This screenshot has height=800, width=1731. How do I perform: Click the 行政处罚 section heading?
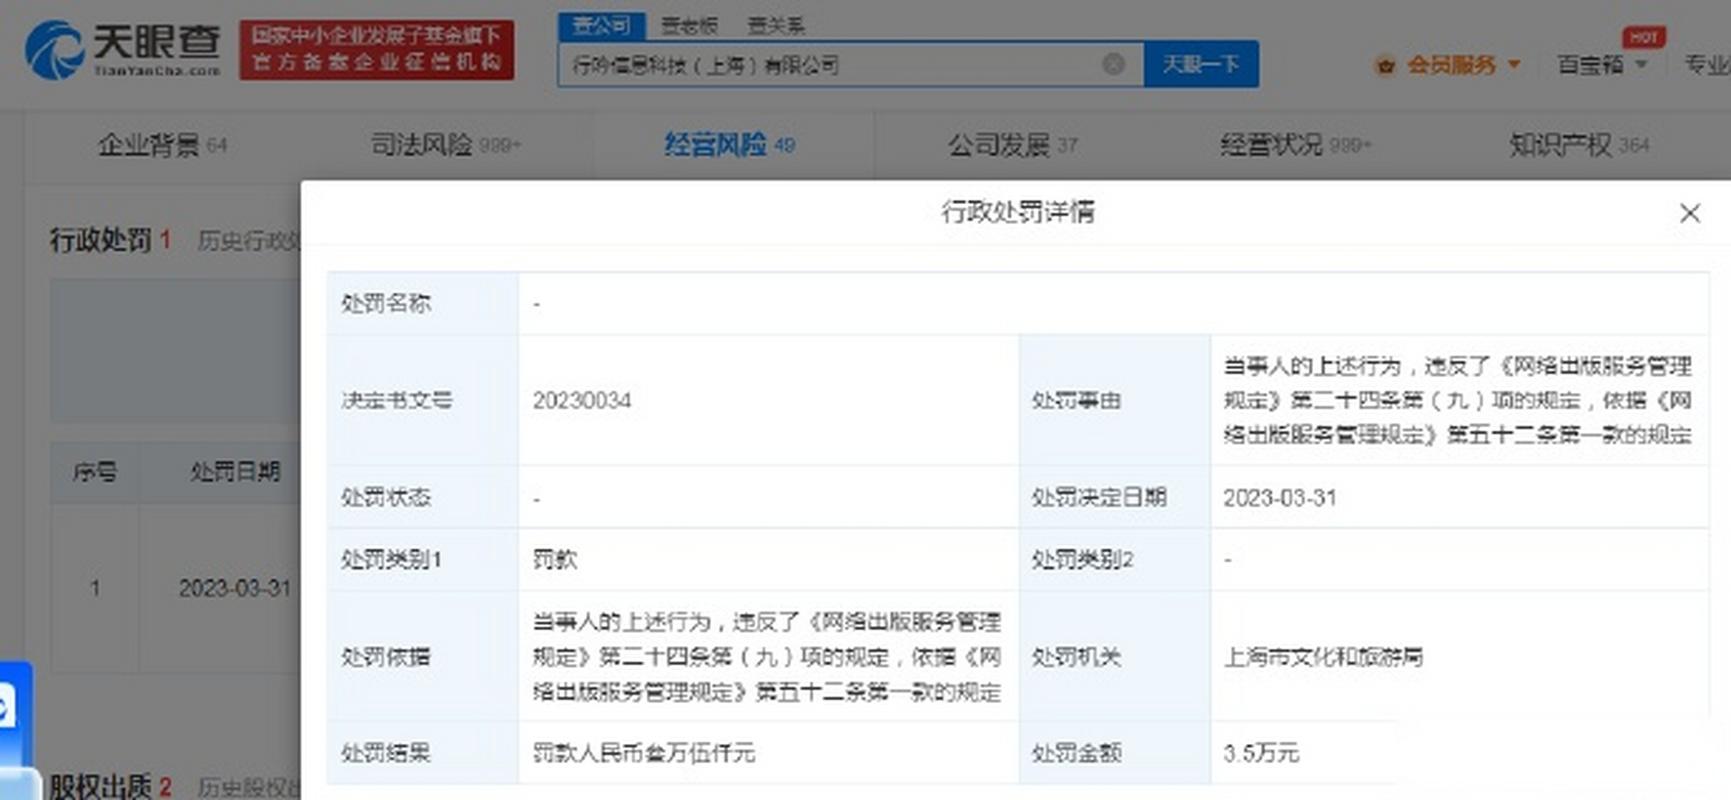(x=100, y=240)
